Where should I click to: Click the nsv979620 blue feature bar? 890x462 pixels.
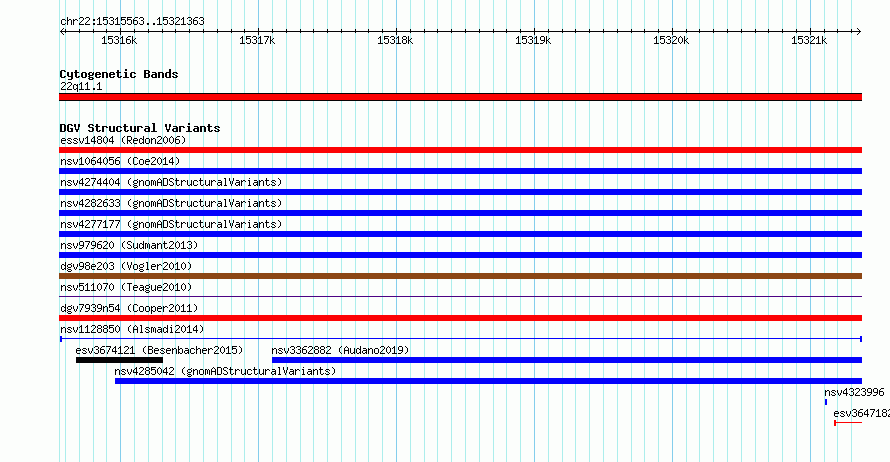coord(460,255)
